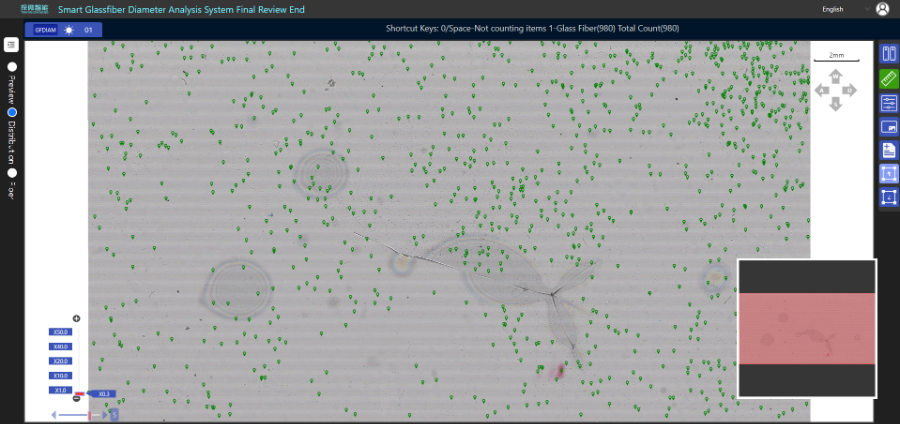Click the image thumbnail view icon
This screenshot has height=424, width=900.
(888, 126)
